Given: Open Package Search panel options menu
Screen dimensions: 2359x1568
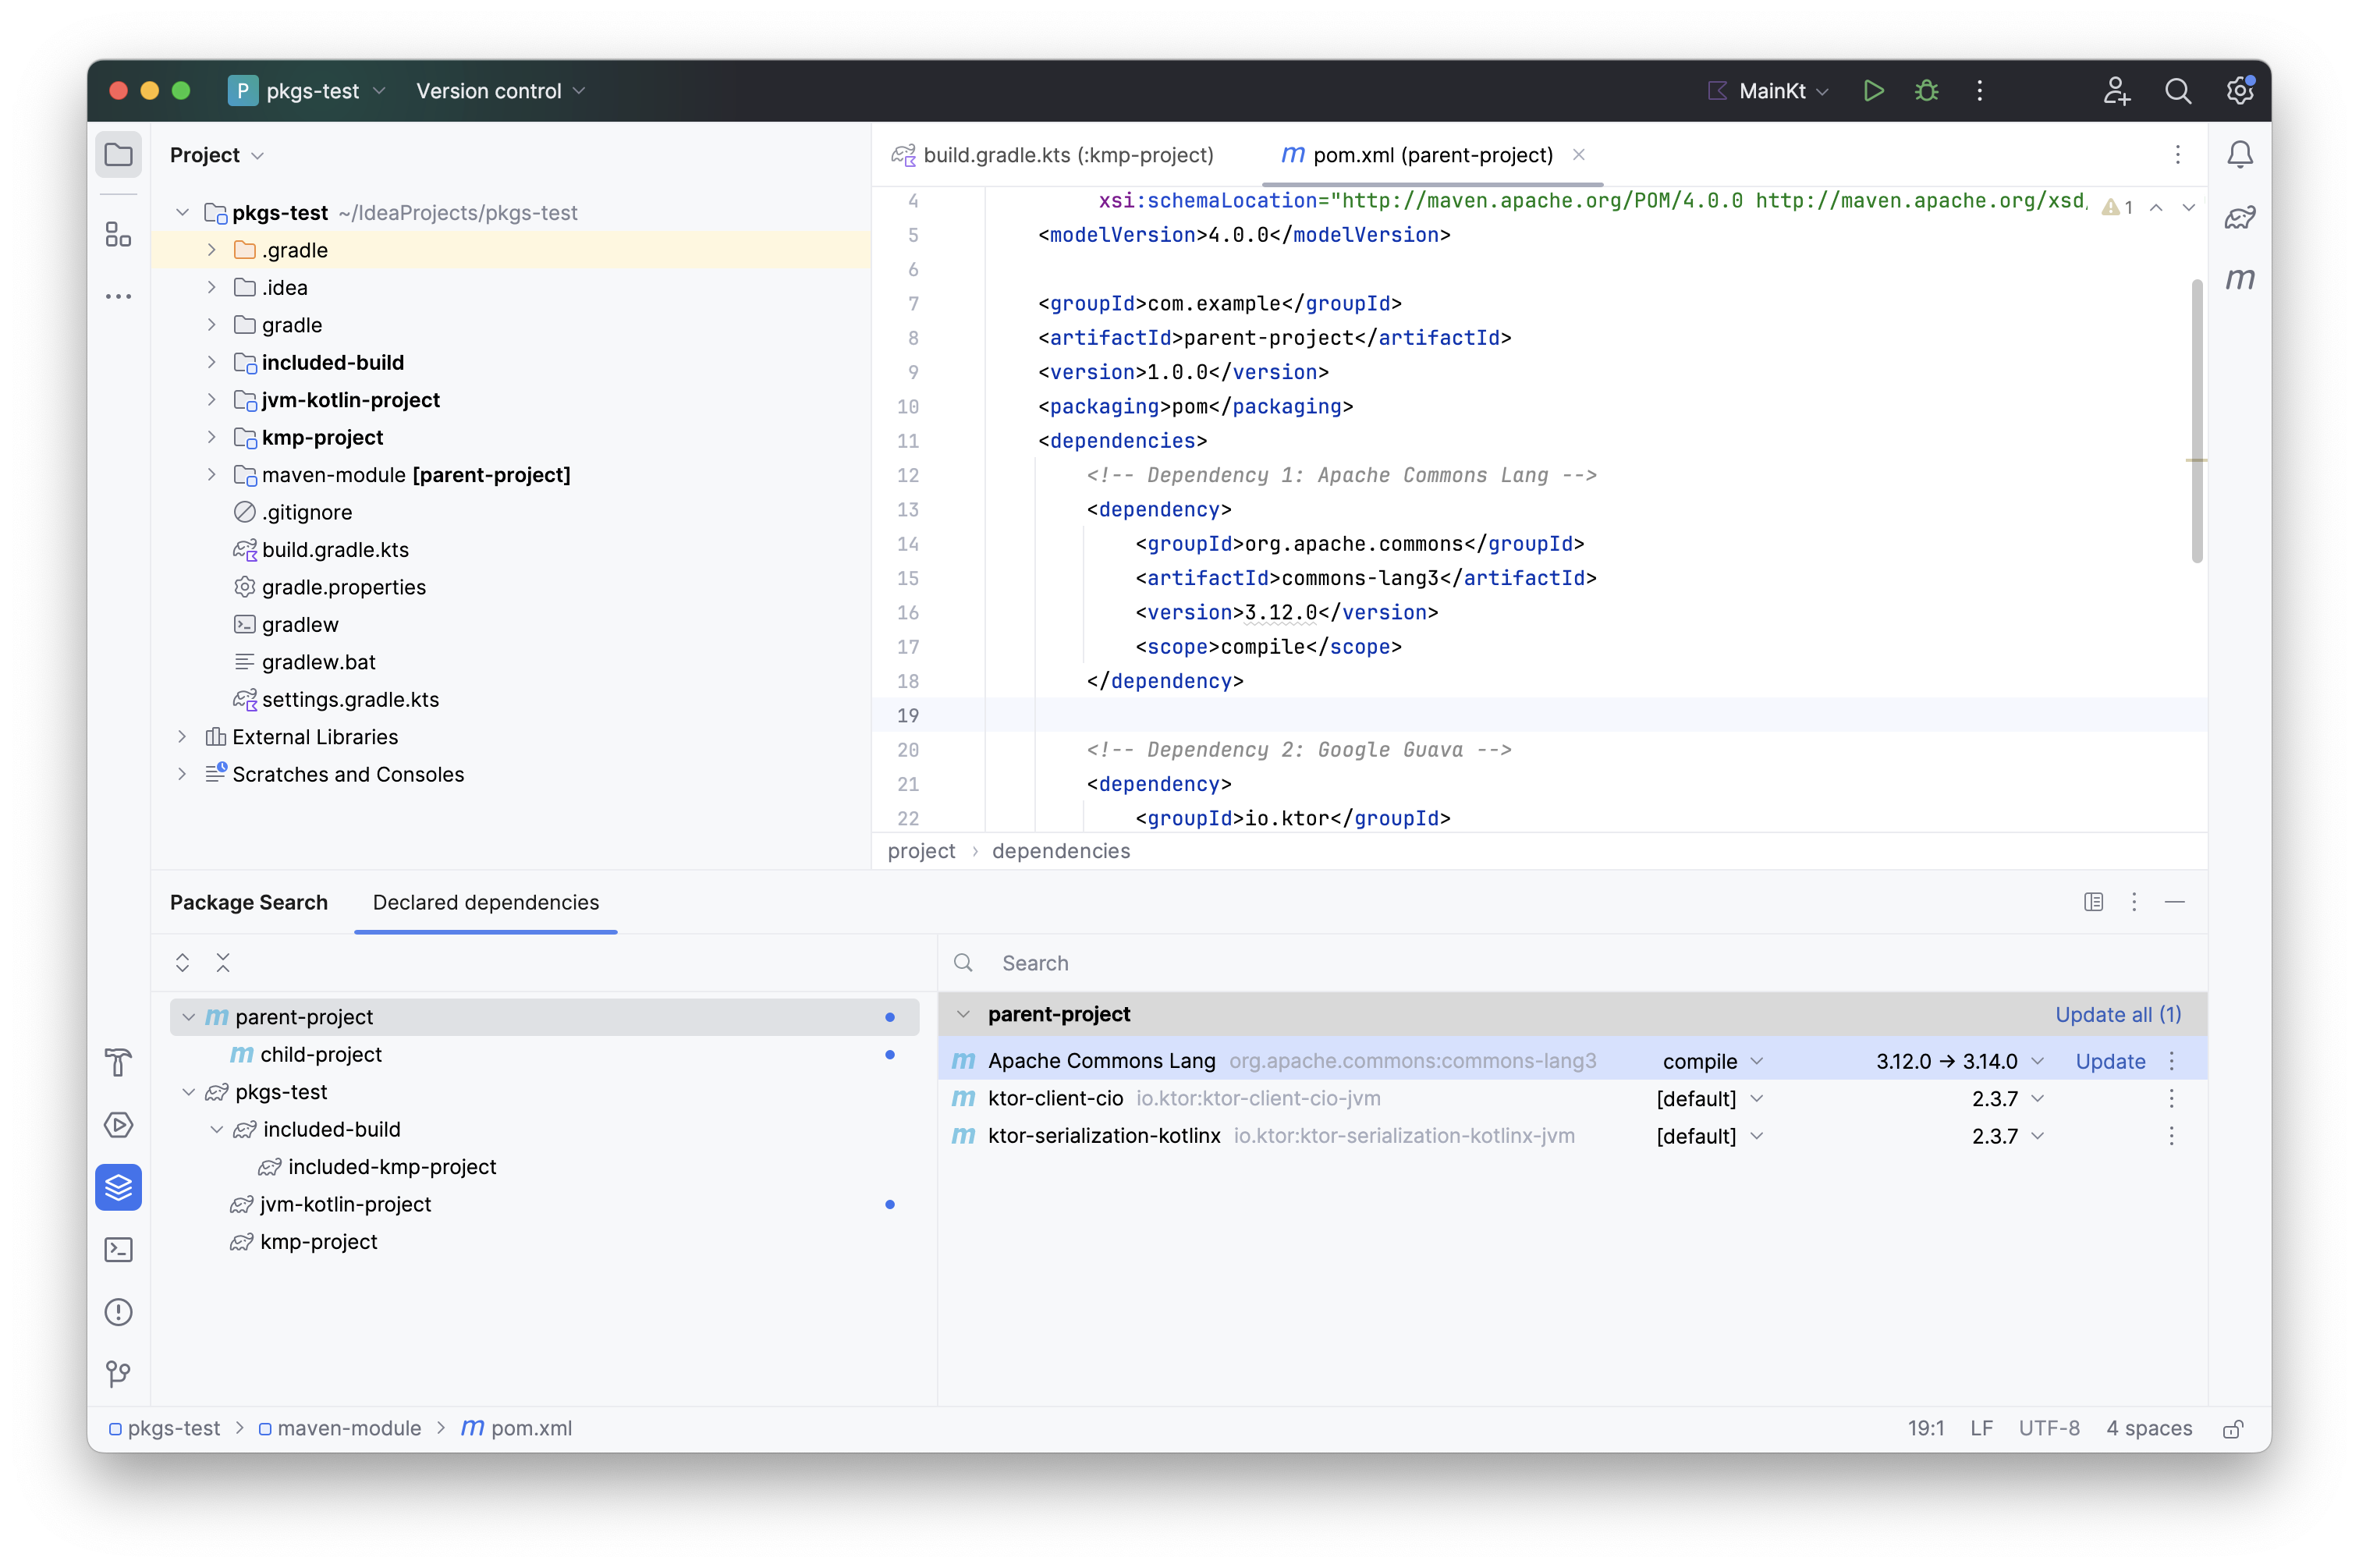Looking at the screenshot, I should (2134, 902).
